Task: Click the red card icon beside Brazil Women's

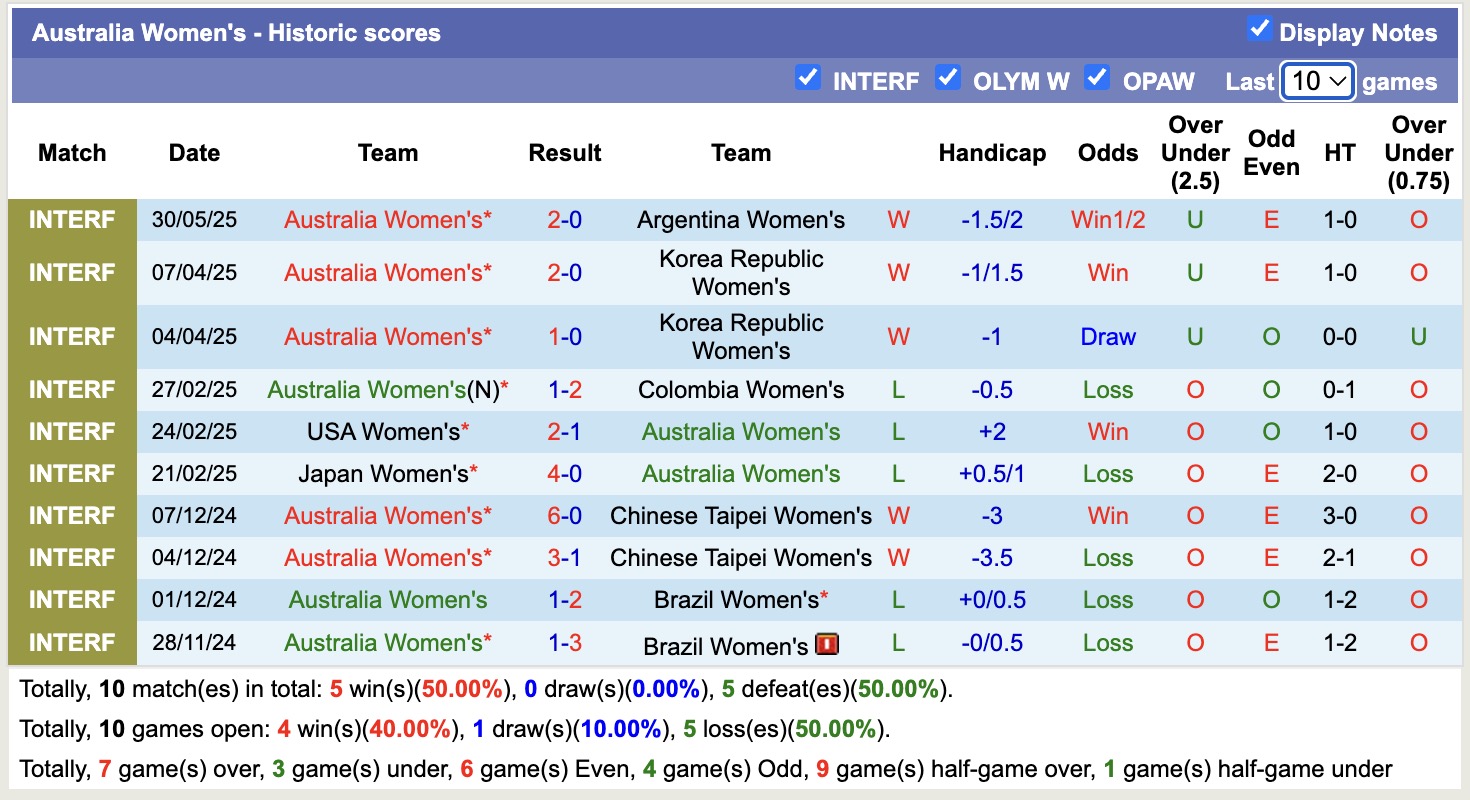Action: [827, 644]
